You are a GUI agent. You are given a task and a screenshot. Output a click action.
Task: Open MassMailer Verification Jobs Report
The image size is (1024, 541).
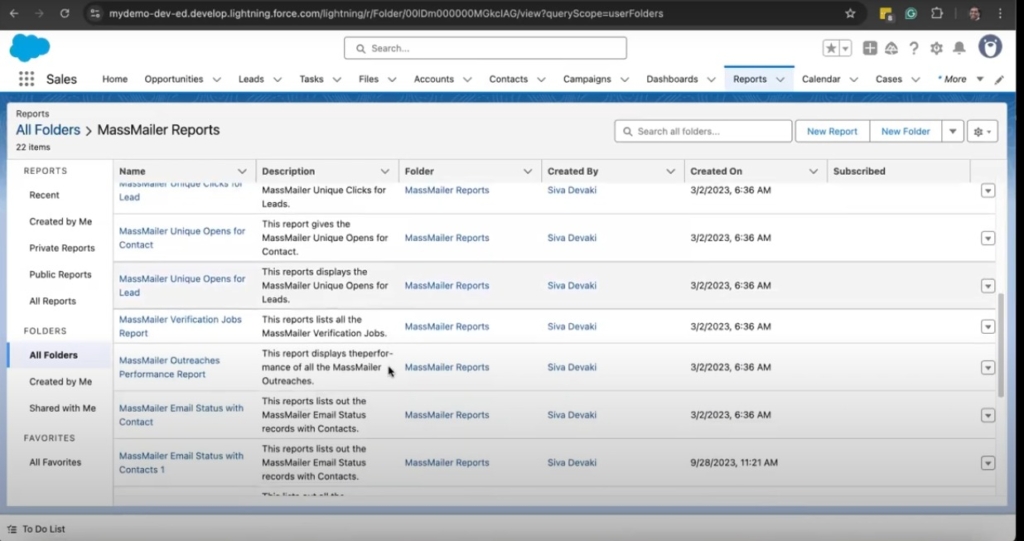tap(180, 326)
